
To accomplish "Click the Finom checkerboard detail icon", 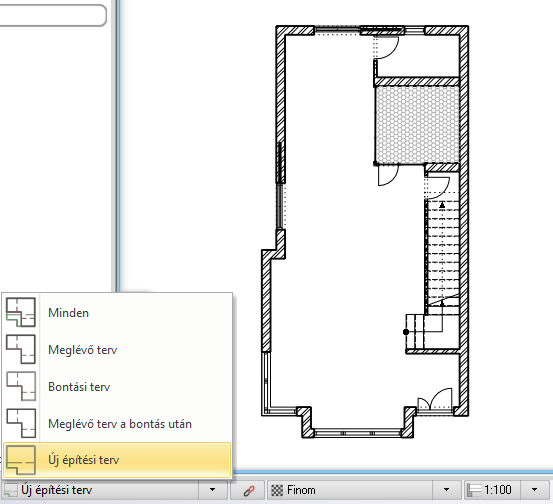I will pyautogui.click(x=277, y=490).
